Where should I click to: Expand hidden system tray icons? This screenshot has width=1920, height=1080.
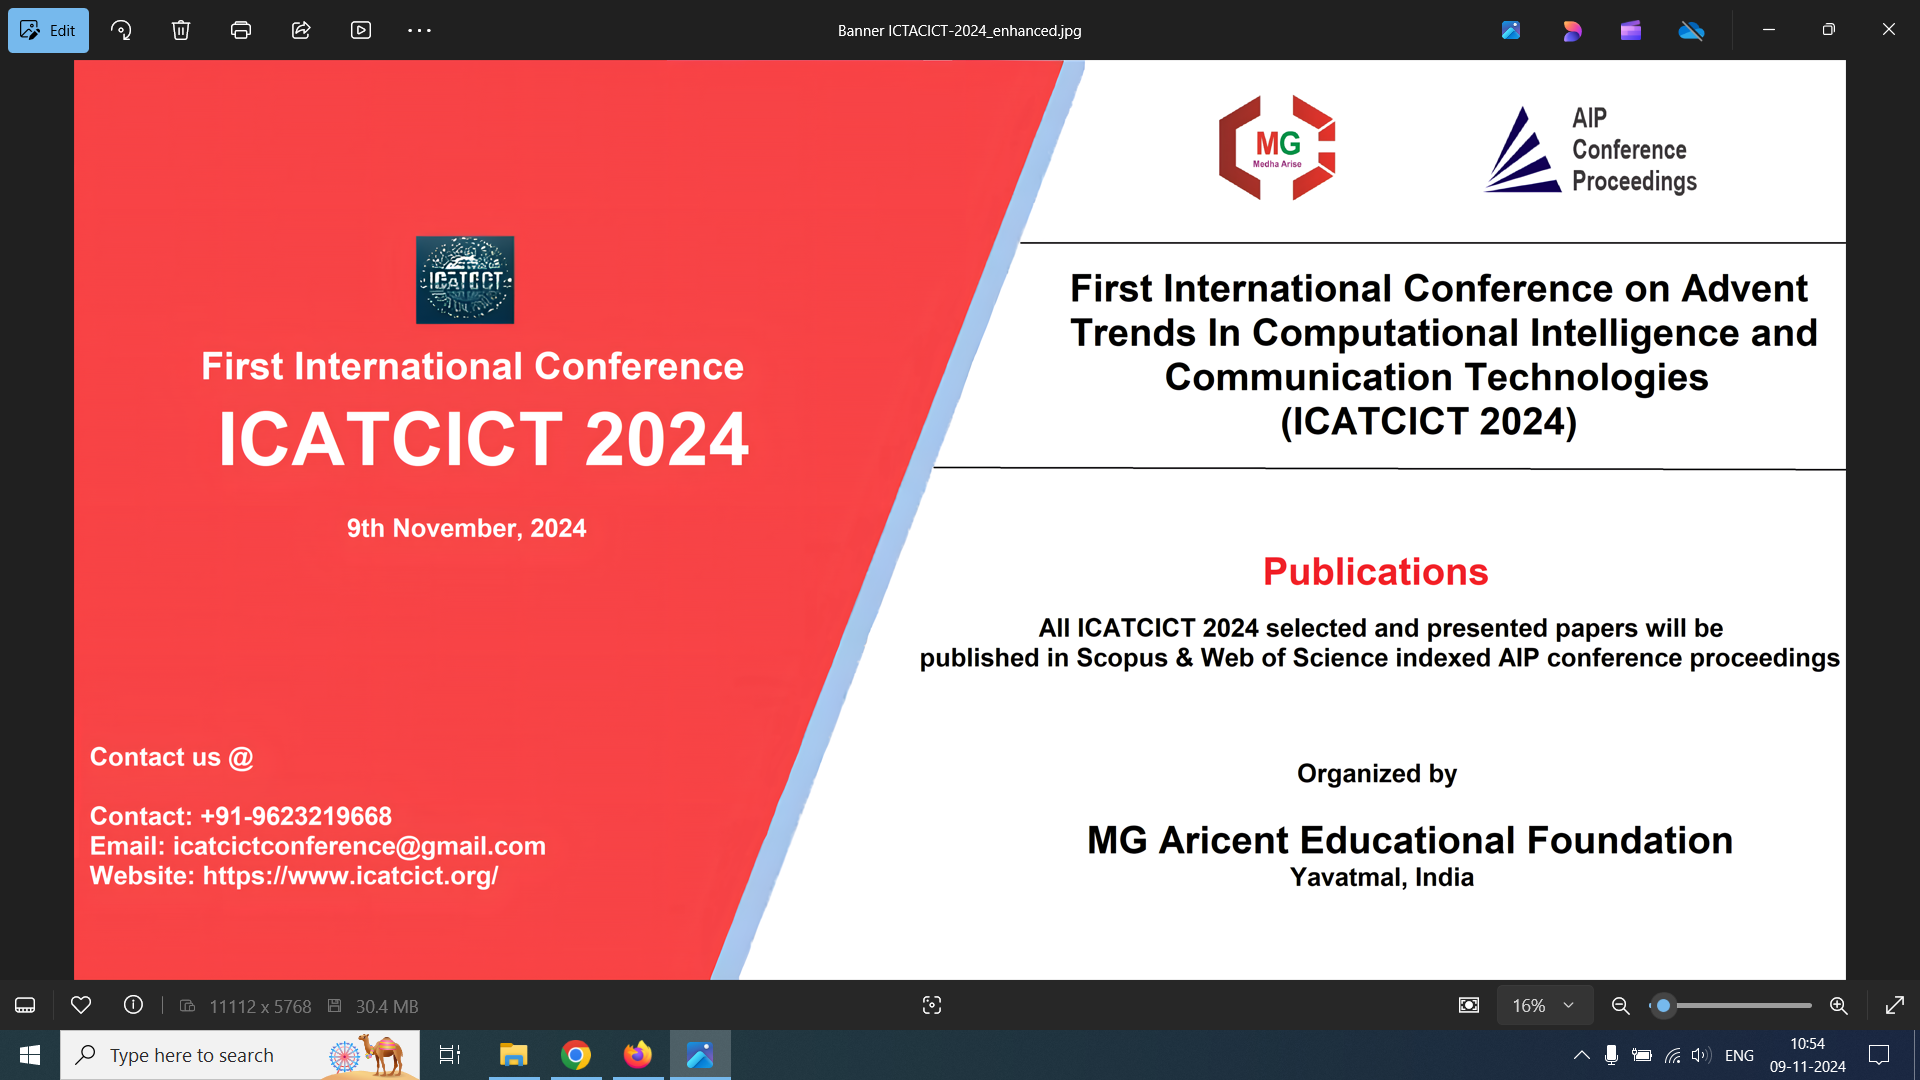point(1581,1055)
